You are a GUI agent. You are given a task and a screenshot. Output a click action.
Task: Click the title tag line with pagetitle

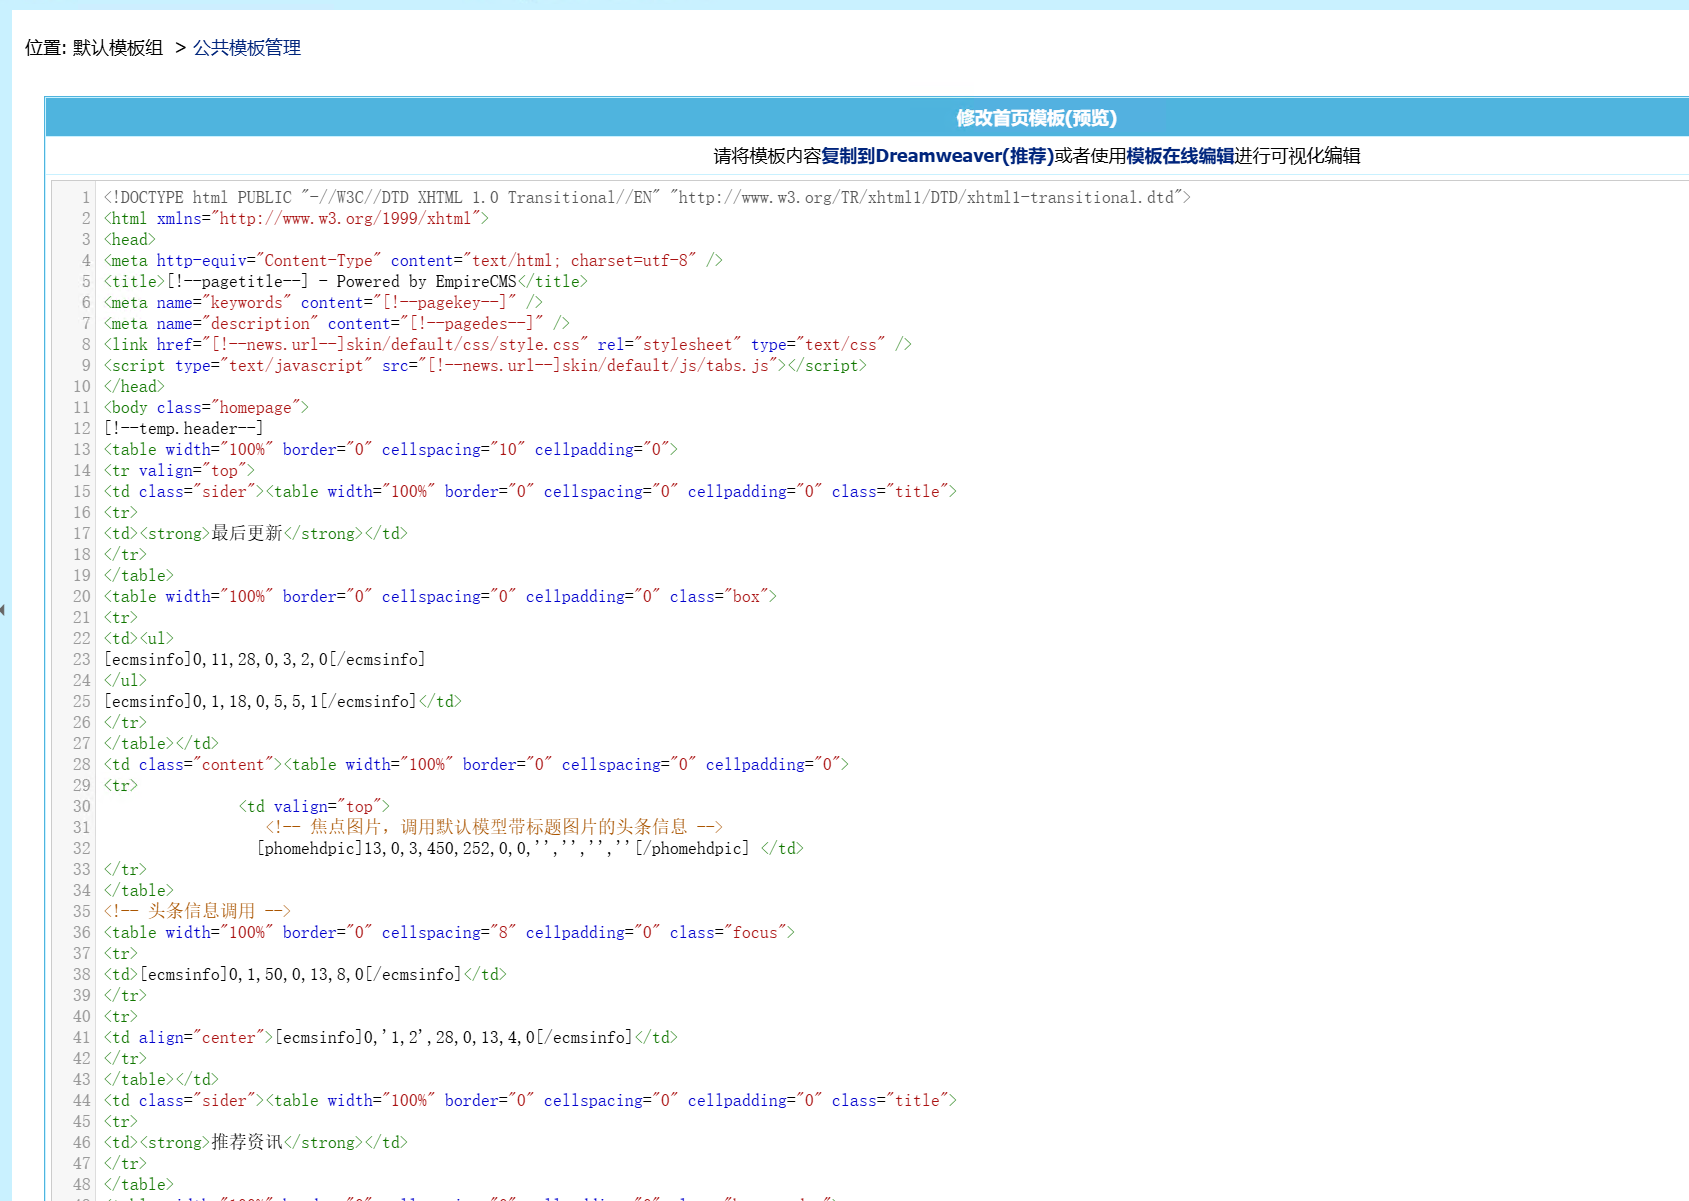[345, 282]
